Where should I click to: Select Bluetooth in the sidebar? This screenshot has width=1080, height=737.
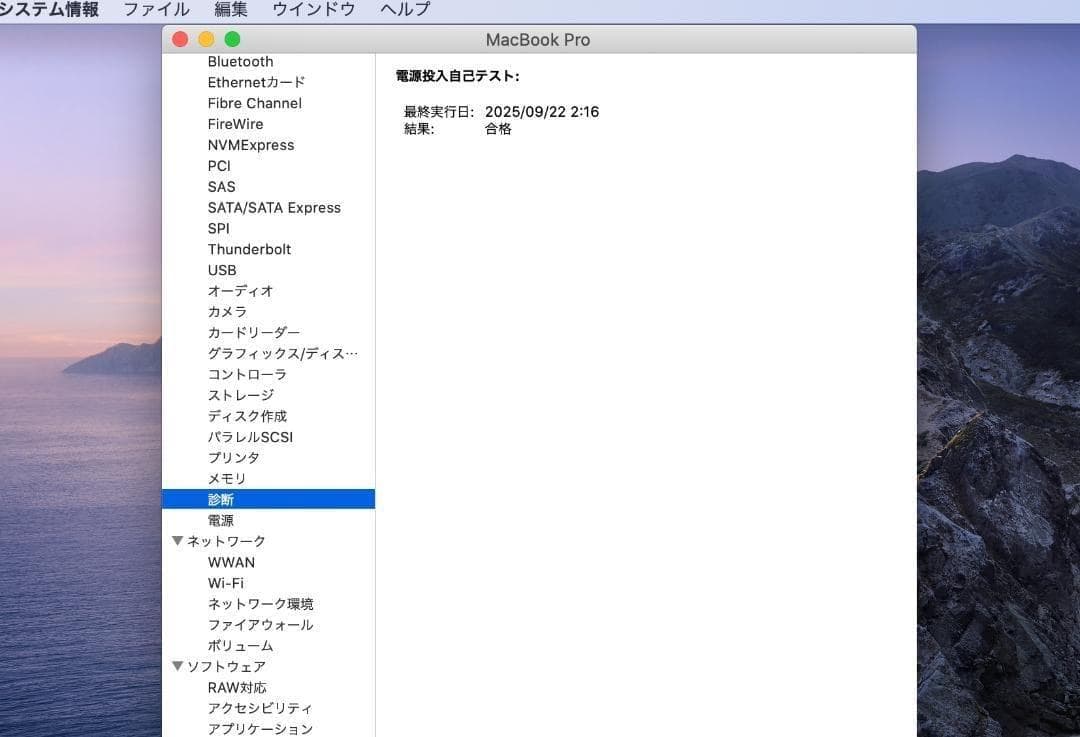tap(240, 61)
